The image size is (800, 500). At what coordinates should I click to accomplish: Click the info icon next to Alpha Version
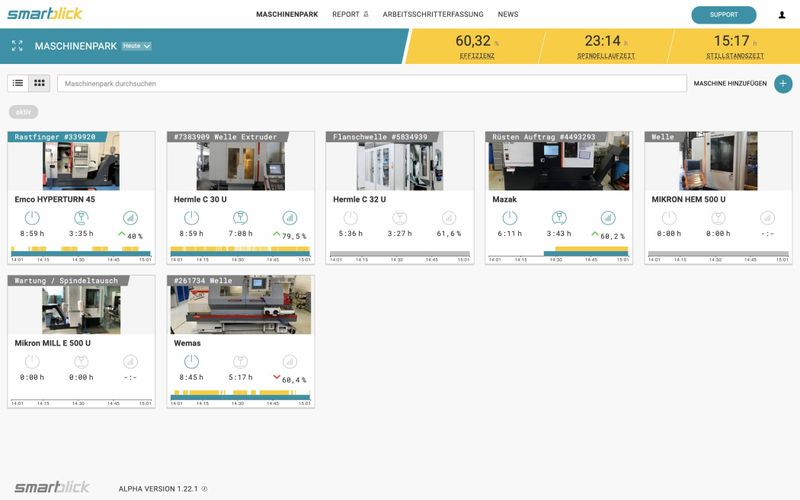point(205,489)
